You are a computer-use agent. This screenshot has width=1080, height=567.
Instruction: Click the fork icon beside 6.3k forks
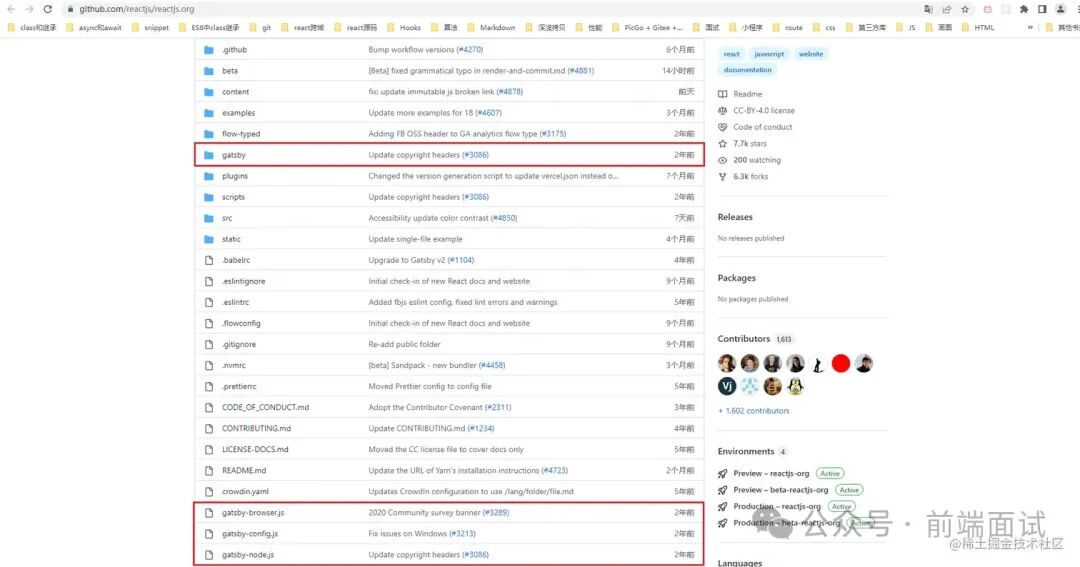point(723,176)
